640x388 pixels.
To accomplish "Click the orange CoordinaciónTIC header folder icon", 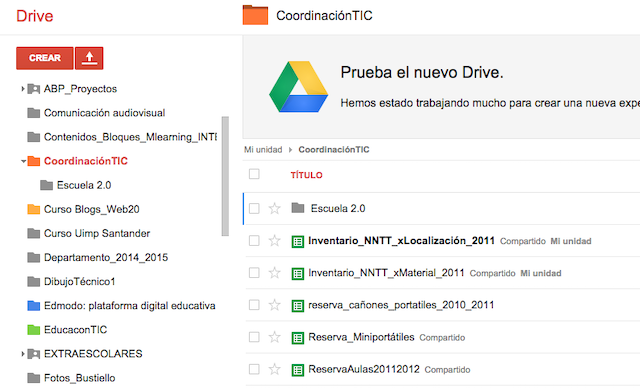I will (255, 15).
